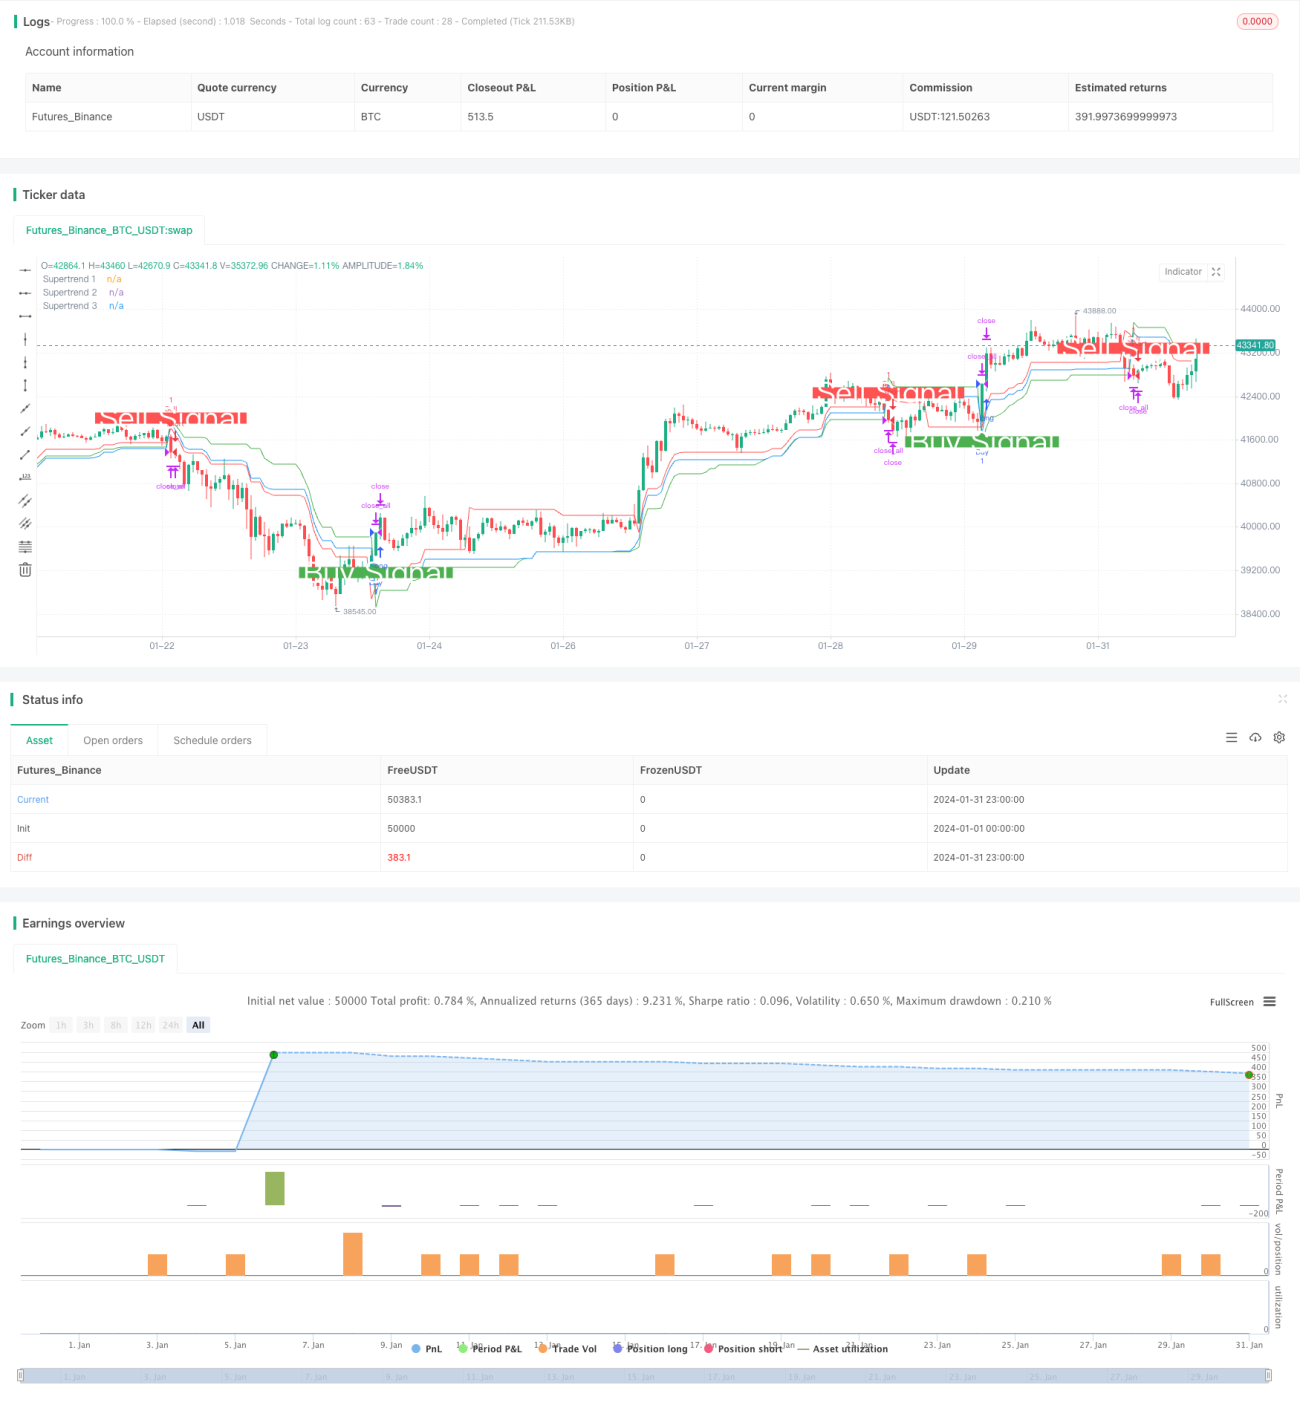
Task: Click the cloud download icon in Status info
Action: click(x=1255, y=737)
